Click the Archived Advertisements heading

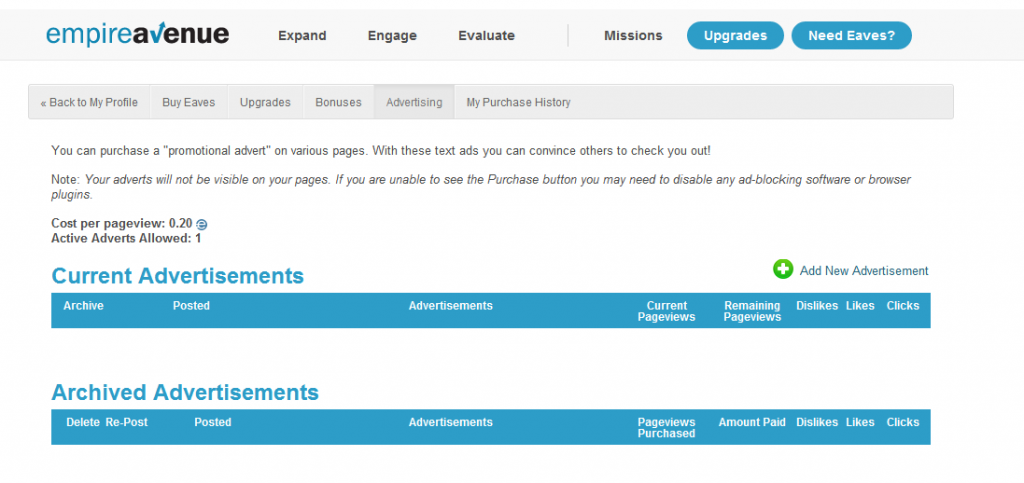click(x=185, y=392)
